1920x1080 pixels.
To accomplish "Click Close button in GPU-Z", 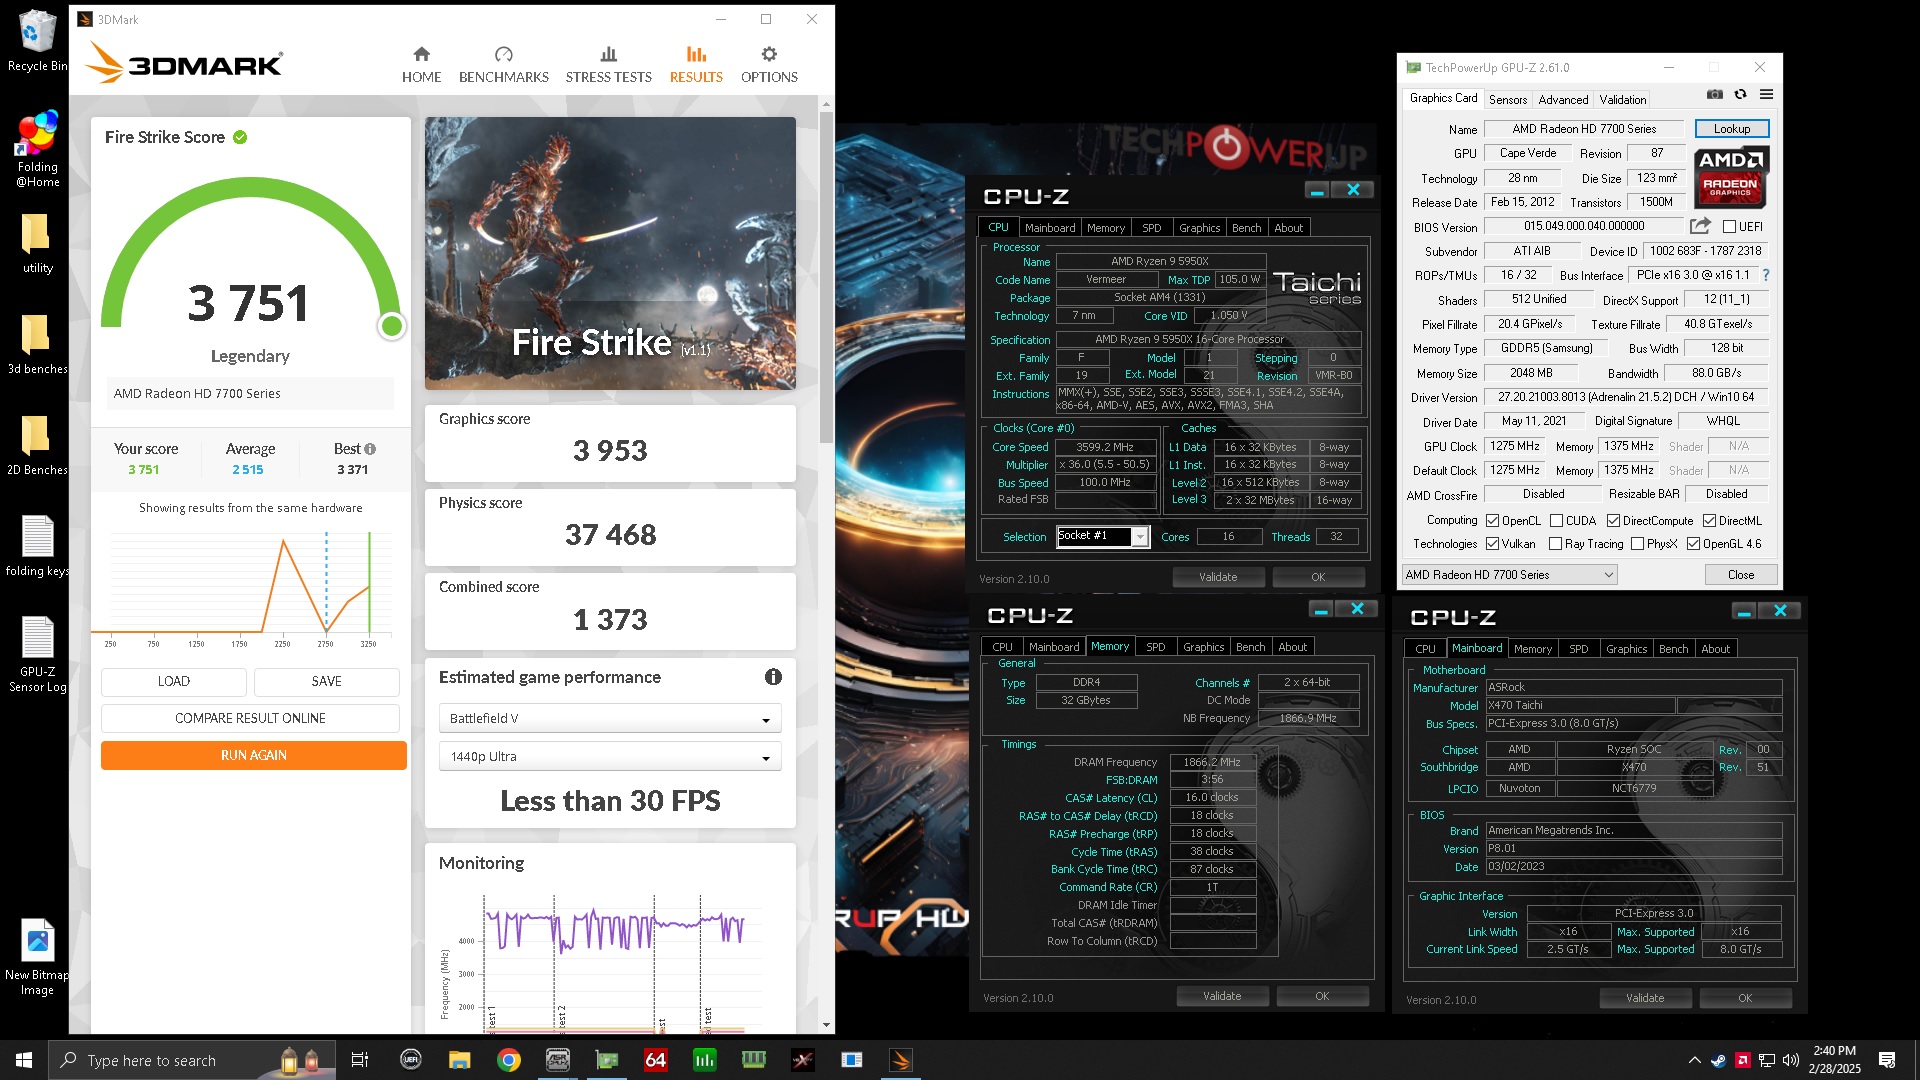I will pos(1740,575).
